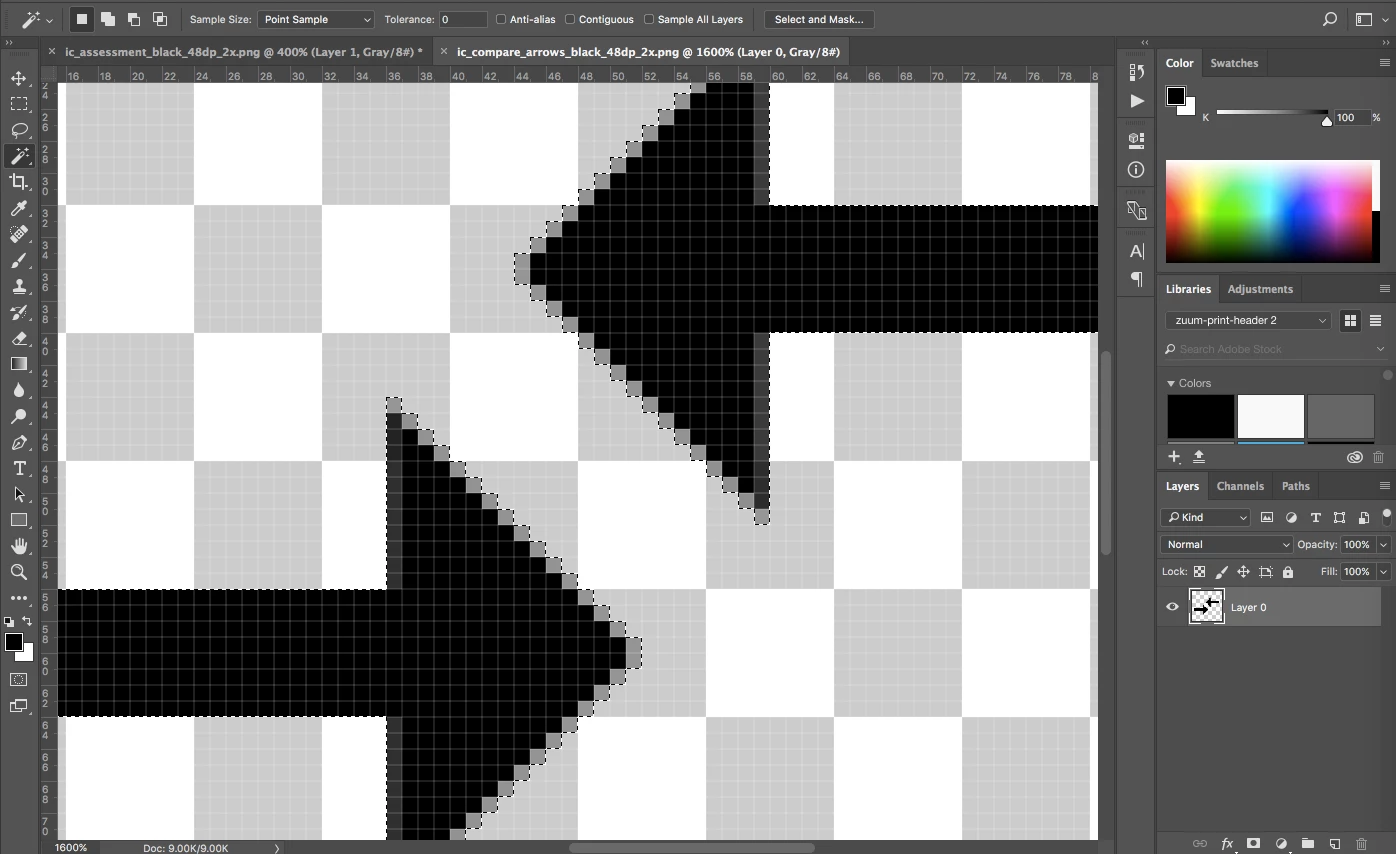This screenshot has height=854, width=1396.
Task: Select the Crop tool
Action: 19,182
